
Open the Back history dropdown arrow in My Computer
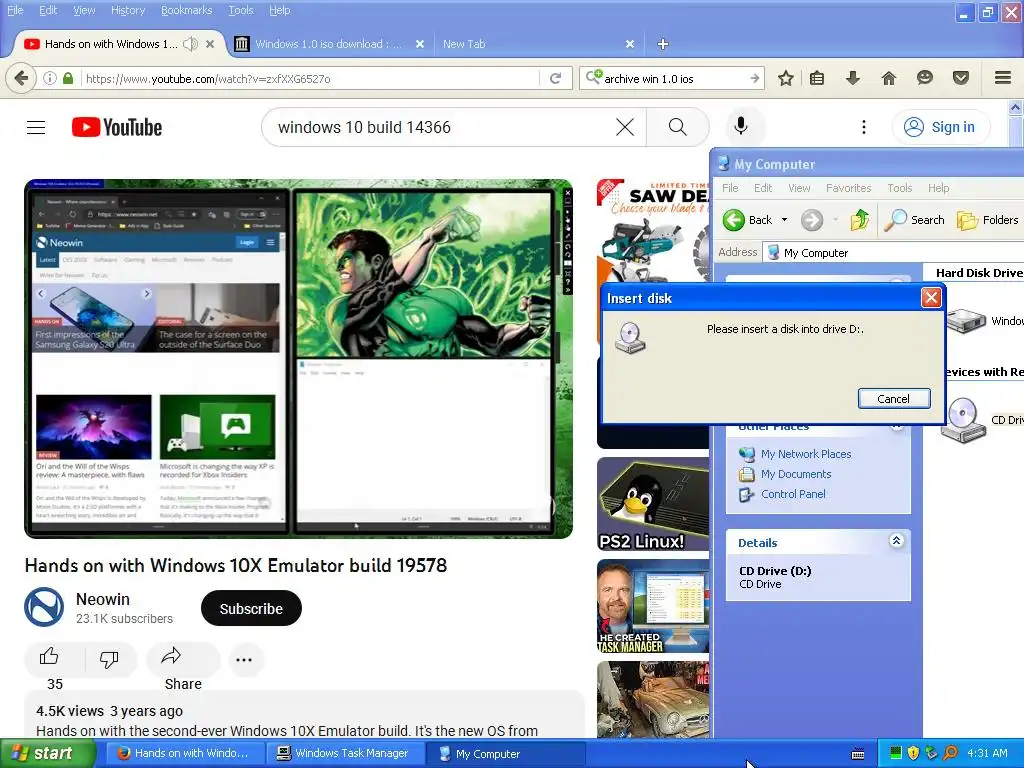click(x=784, y=220)
